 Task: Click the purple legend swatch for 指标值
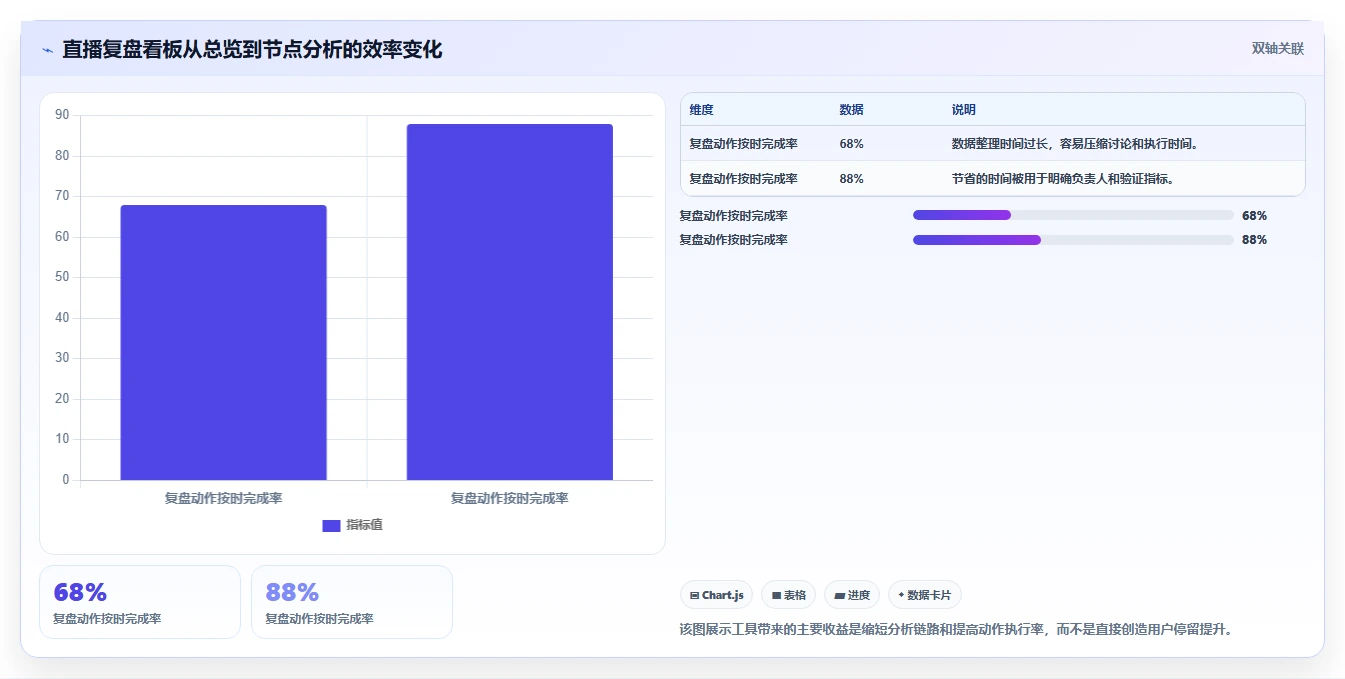point(331,526)
